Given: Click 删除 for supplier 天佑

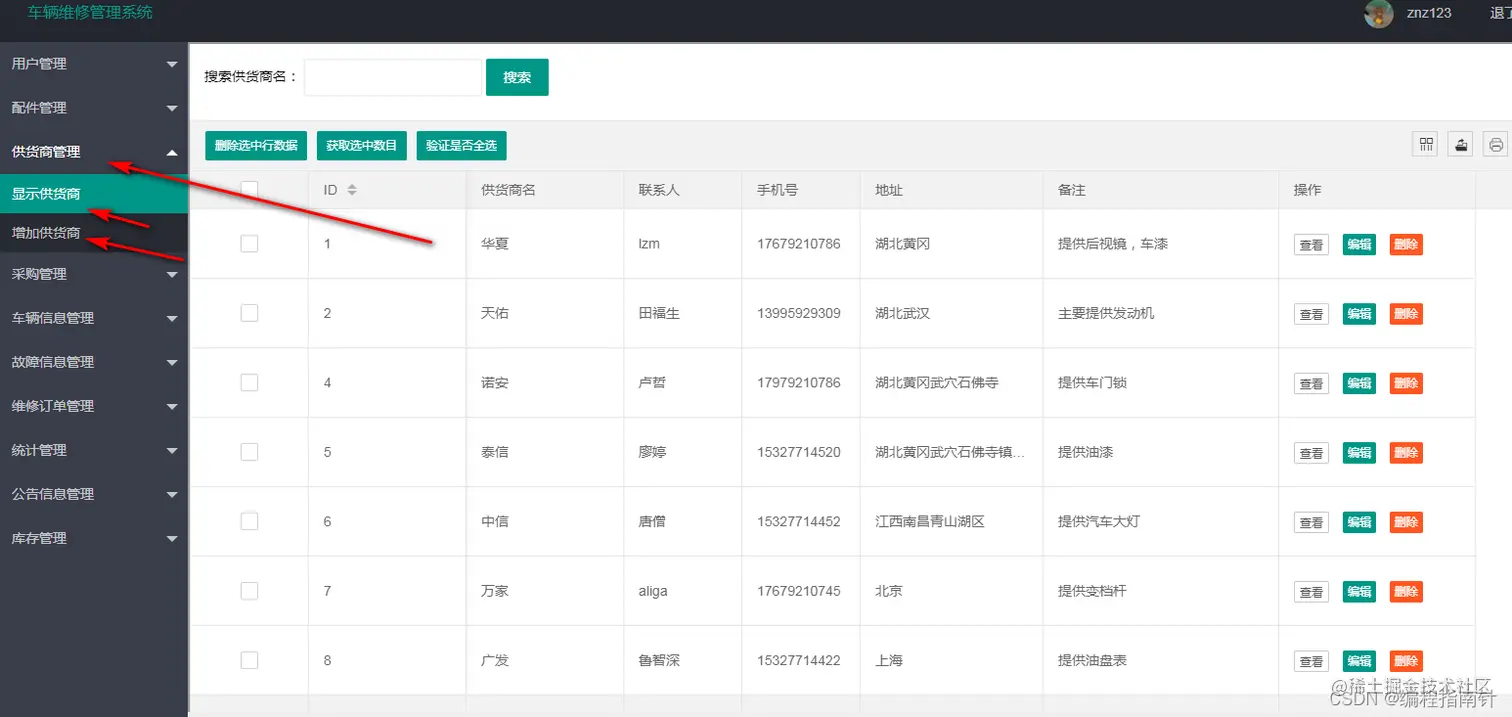Looking at the screenshot, I should [x=1406, y=314].
